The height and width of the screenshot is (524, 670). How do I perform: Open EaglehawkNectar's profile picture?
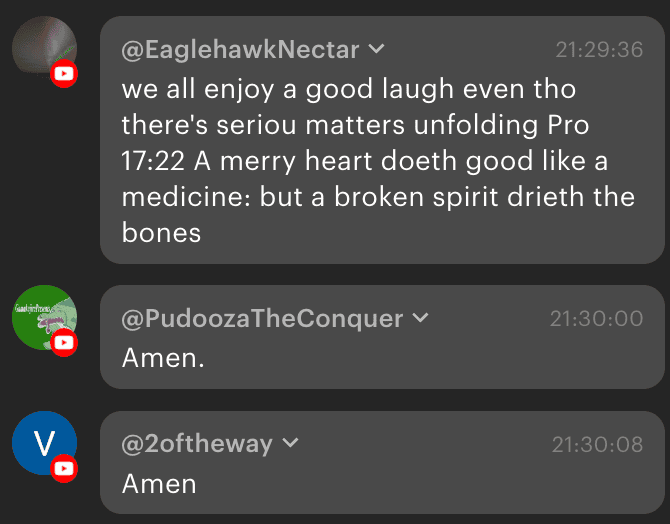click(x=41, y=46)
